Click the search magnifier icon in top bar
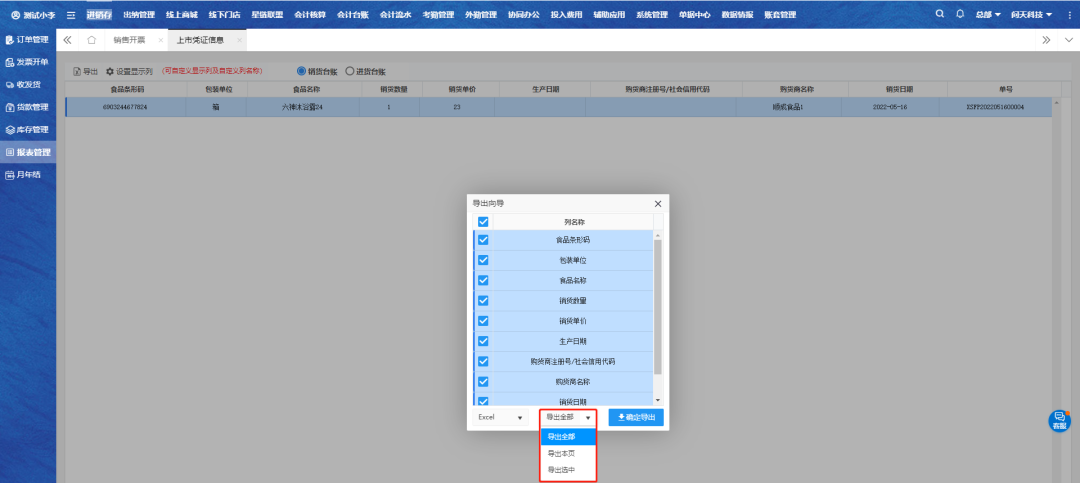The height and width of the screenshot is (483, 1080). [939, 15]
